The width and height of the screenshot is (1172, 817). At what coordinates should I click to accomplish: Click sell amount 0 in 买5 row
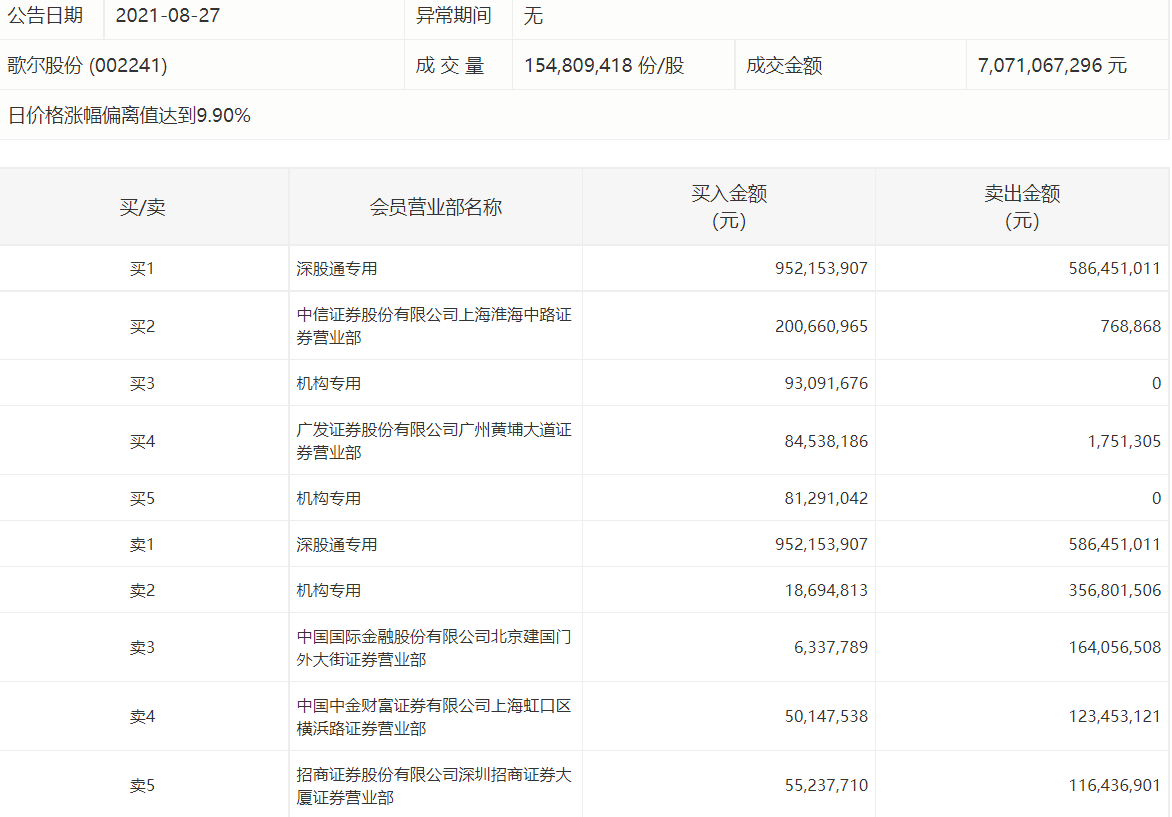[1156, 499]
